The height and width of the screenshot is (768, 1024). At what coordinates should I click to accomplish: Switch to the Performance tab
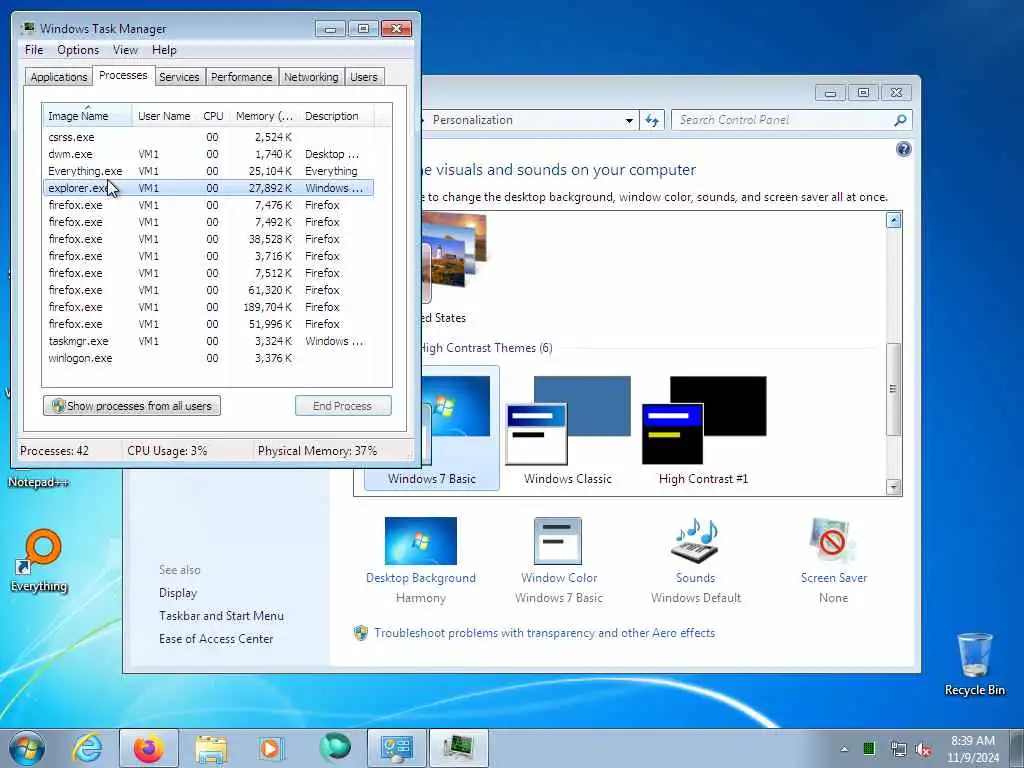[x=241, y=77]
